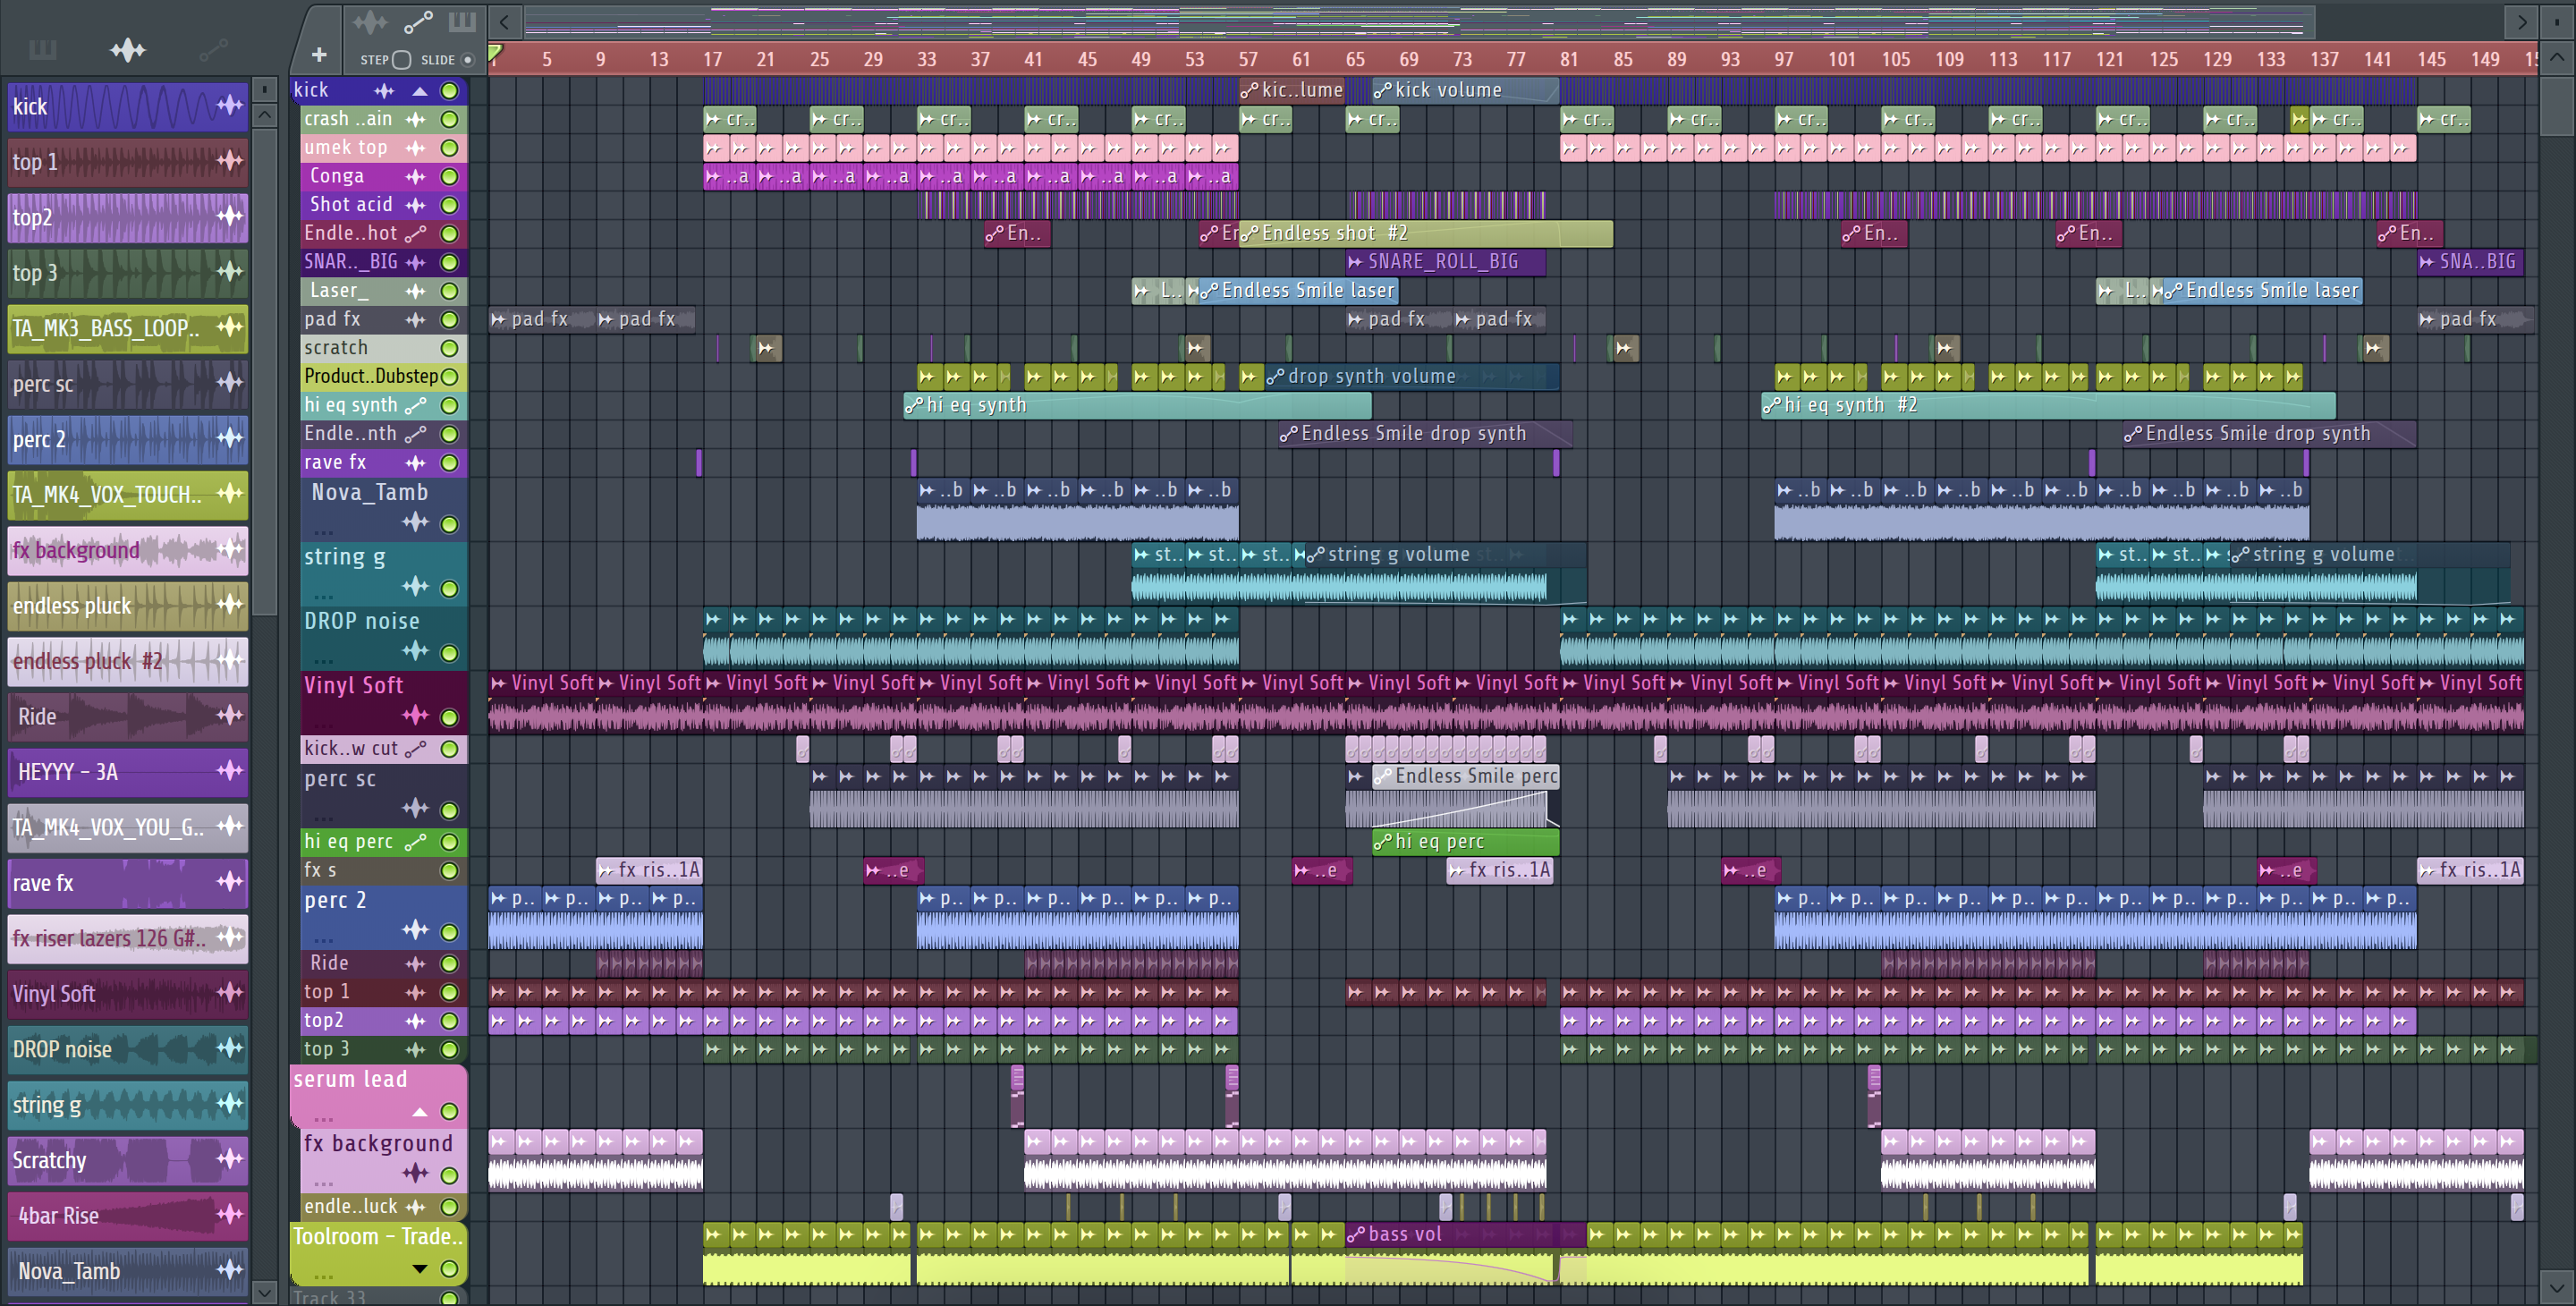Click the waveform icon on Scratchy picker item
Viewport: 2576px width, 1306px height.
coord(230,1158)
